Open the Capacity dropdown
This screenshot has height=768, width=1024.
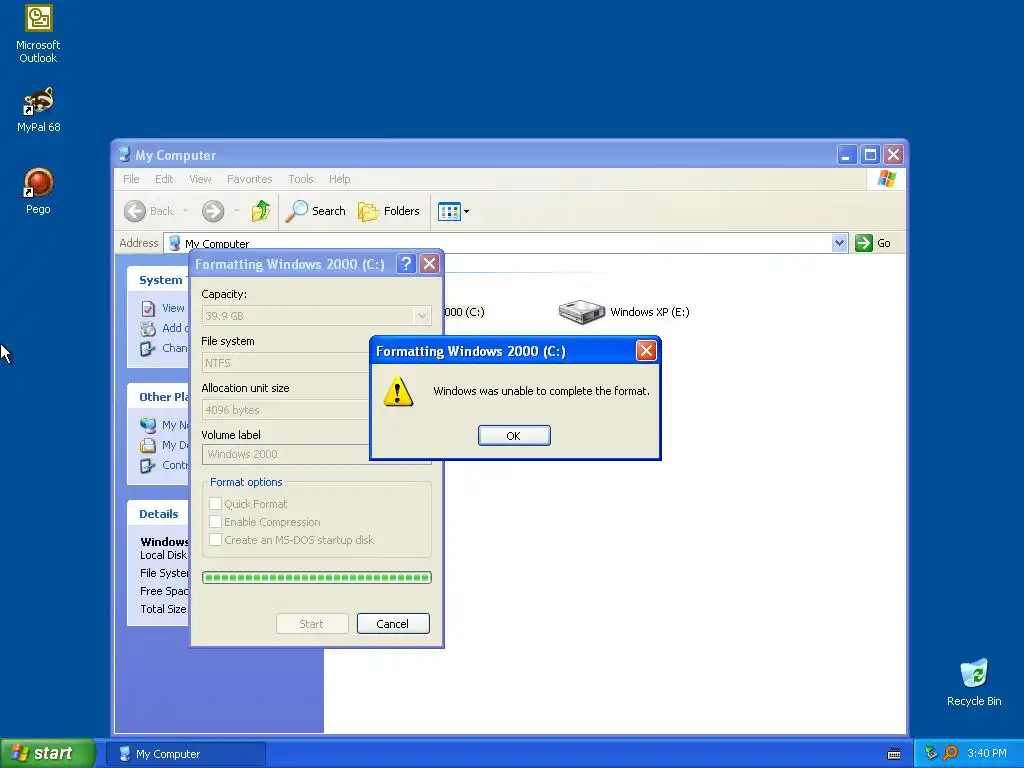tap(422, 316)
